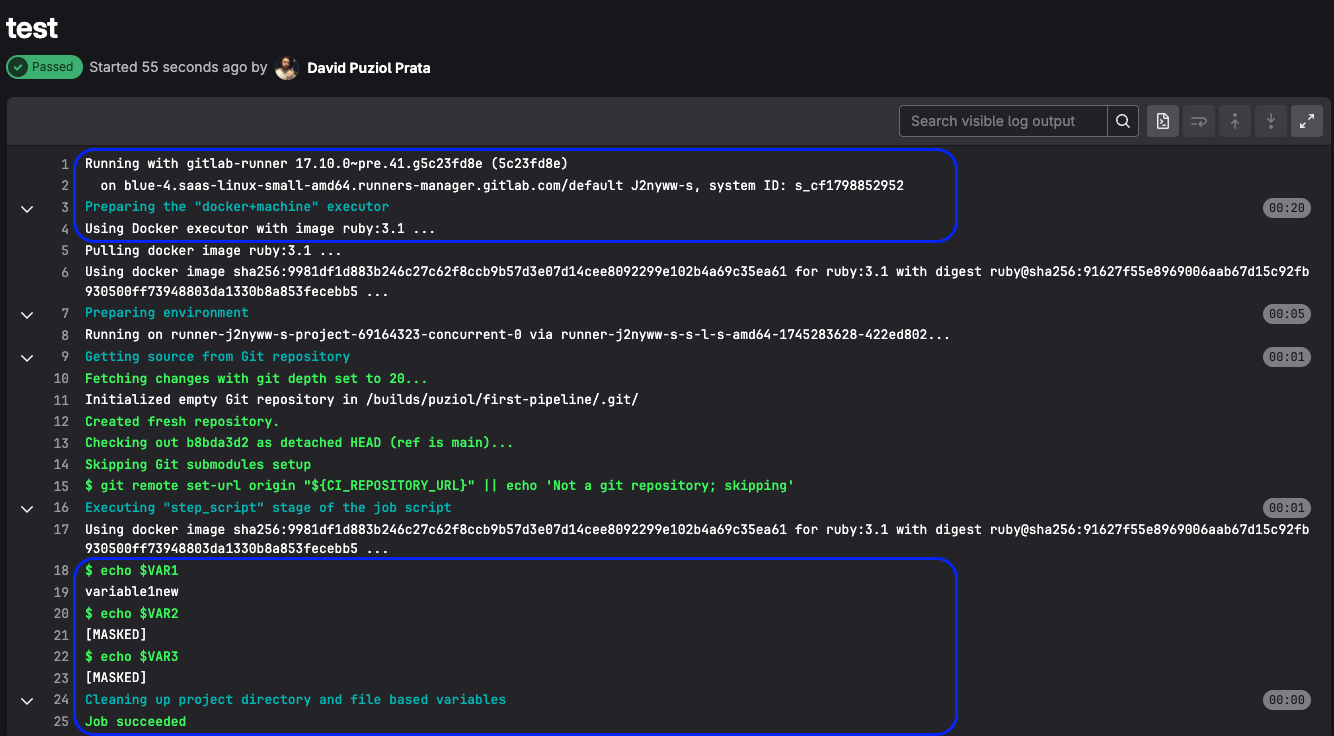Collapse the Preparing environment section

(x=27, y=314)
